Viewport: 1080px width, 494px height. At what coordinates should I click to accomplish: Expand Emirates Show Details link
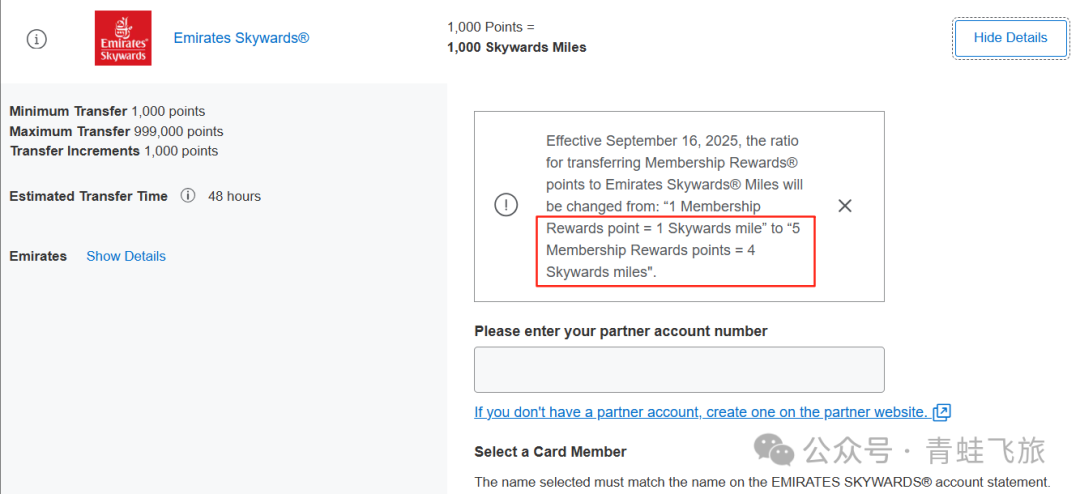point(126,256)
